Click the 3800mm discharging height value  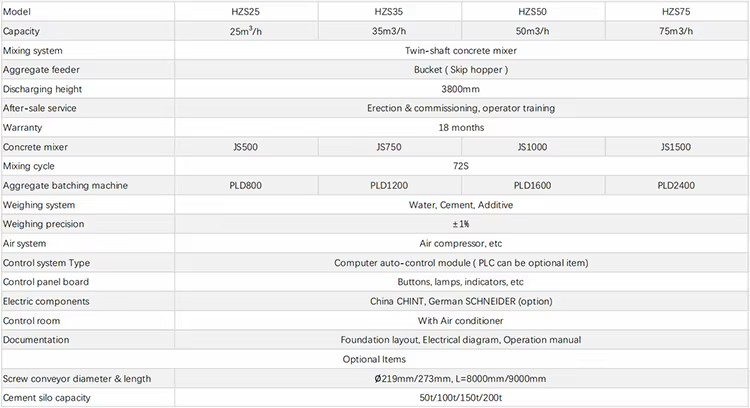point(461,89)
